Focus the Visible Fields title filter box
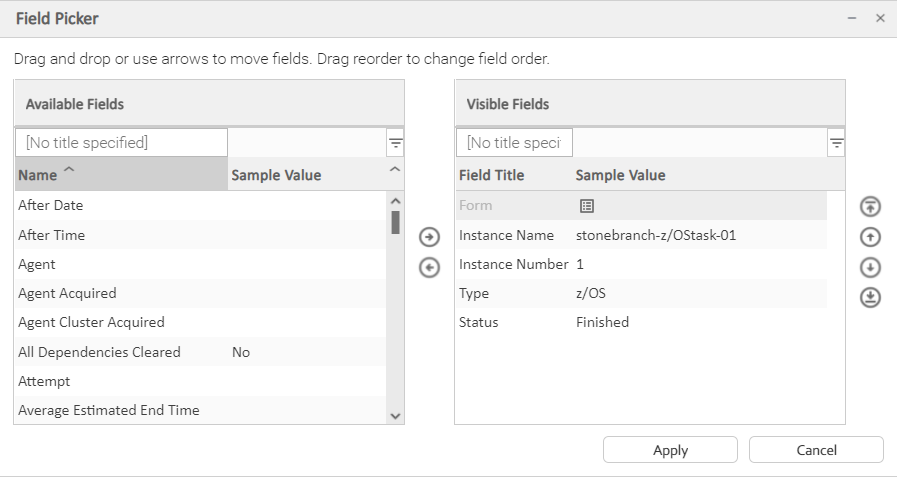897x477 pixels. [x=514, y=143]
